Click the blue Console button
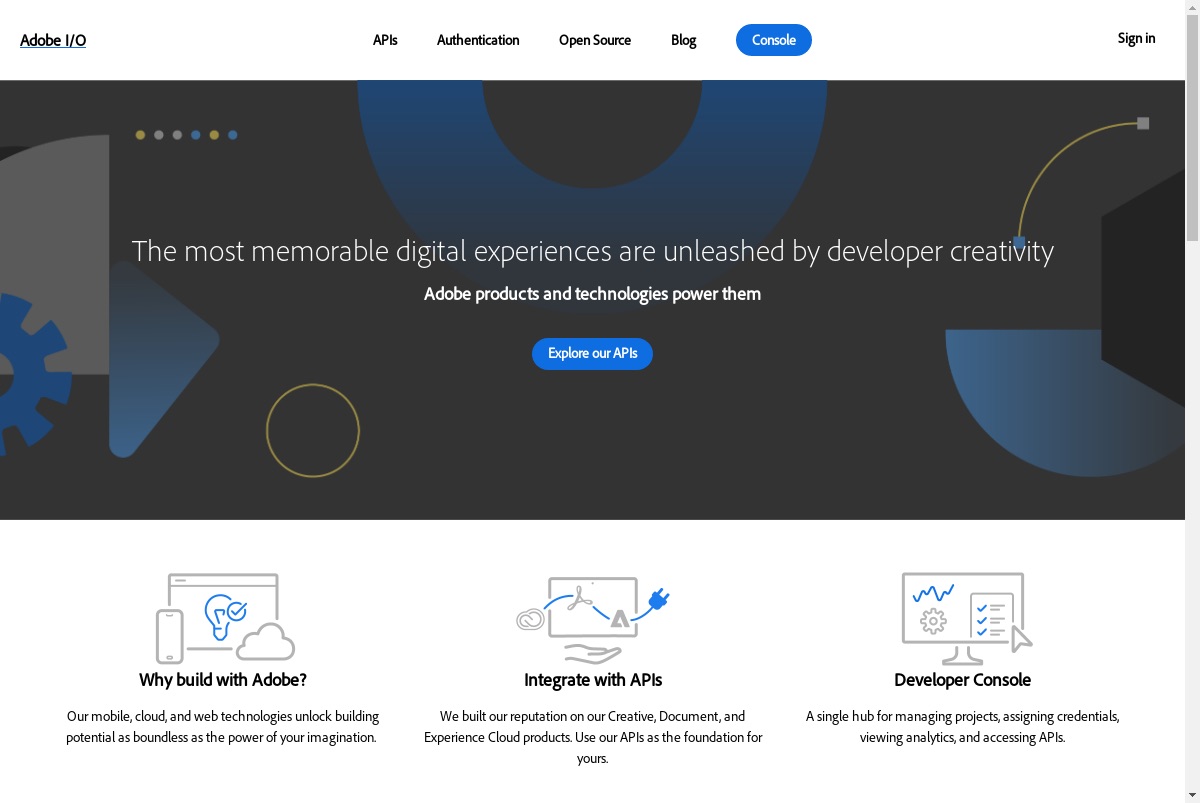This screenshot has height=803, width=1200. (x=774, y=40)
